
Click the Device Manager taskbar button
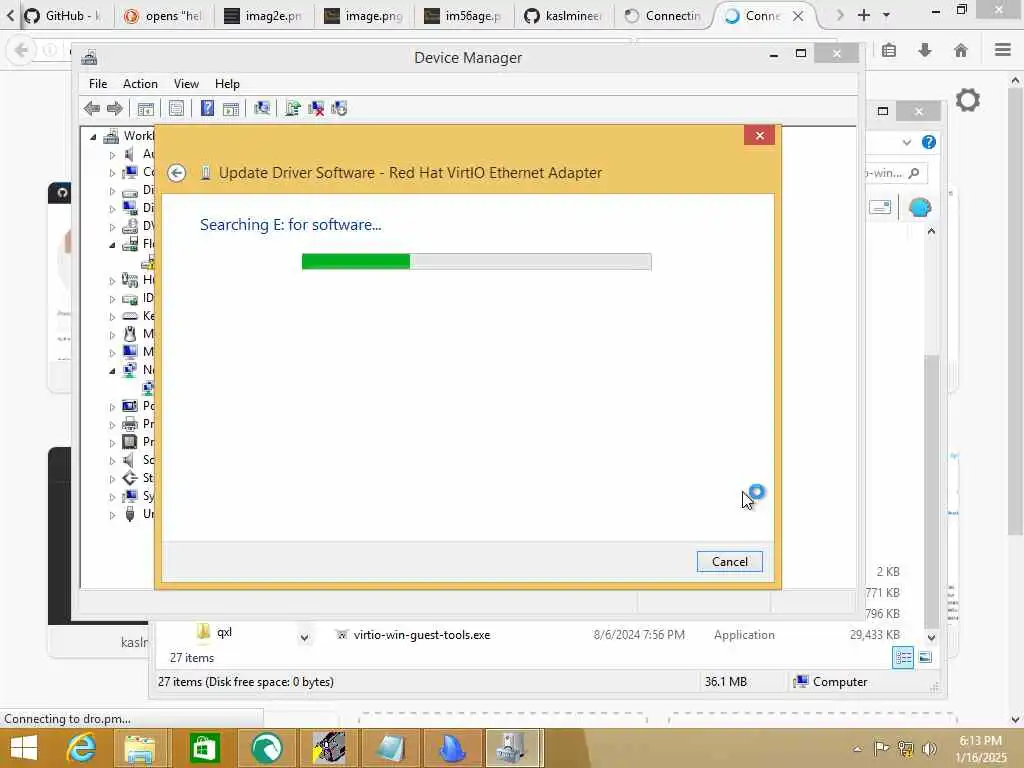[x=513, y=748]
